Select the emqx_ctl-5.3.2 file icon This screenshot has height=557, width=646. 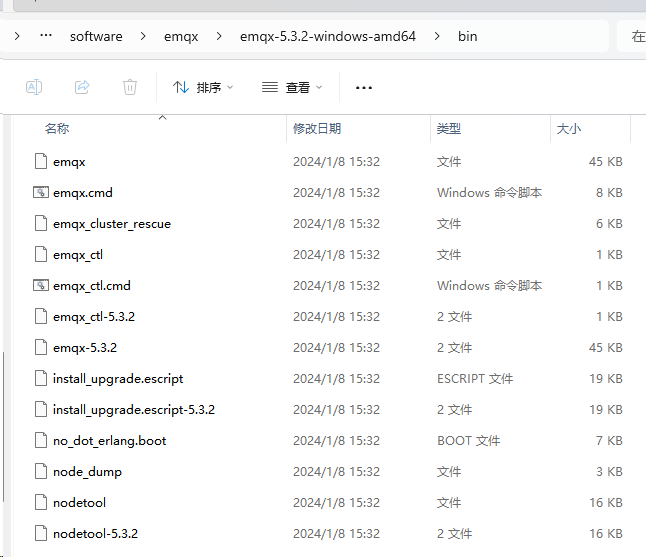click(x=41, y=316)
